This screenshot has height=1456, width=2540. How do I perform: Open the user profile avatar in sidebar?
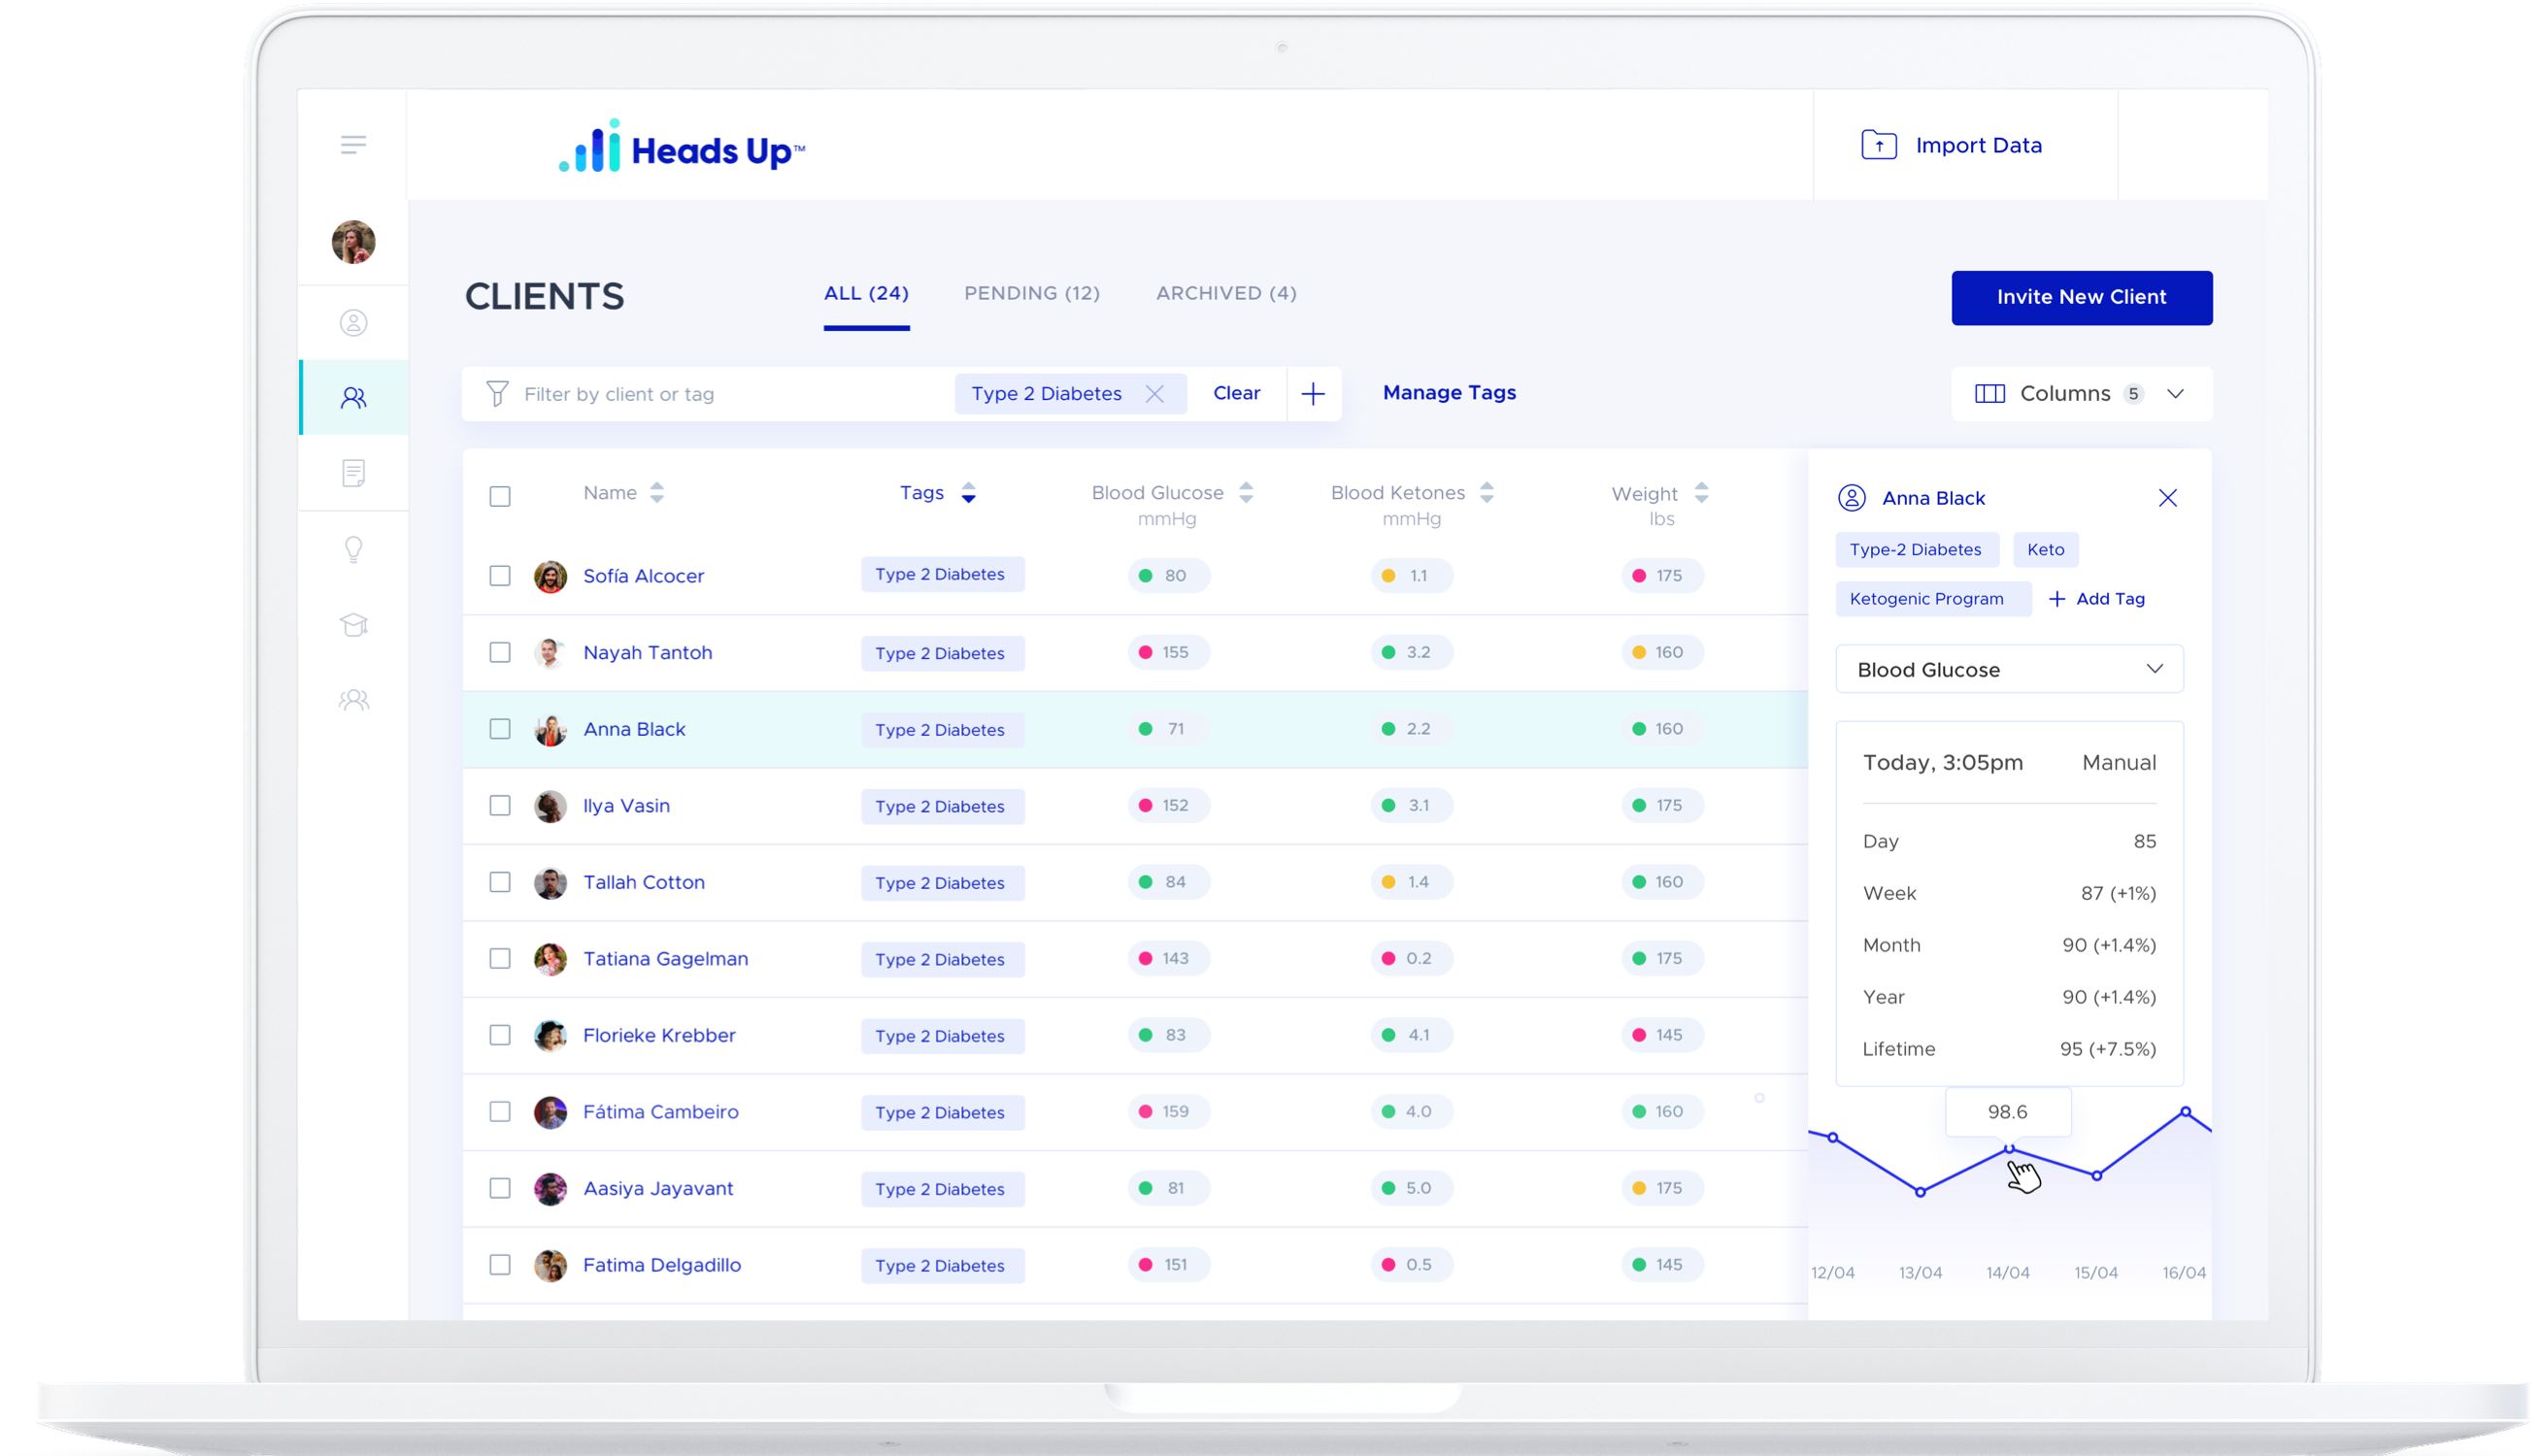coord(353,242)
